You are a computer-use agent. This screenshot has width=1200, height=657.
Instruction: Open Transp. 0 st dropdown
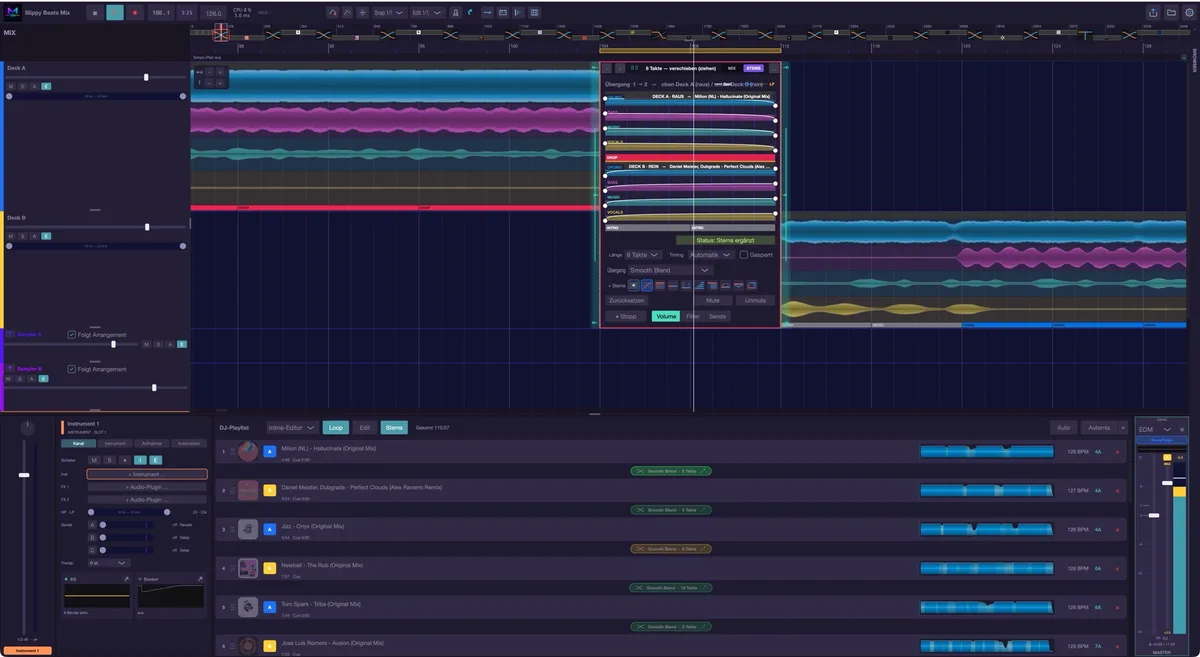click(109, 563)
